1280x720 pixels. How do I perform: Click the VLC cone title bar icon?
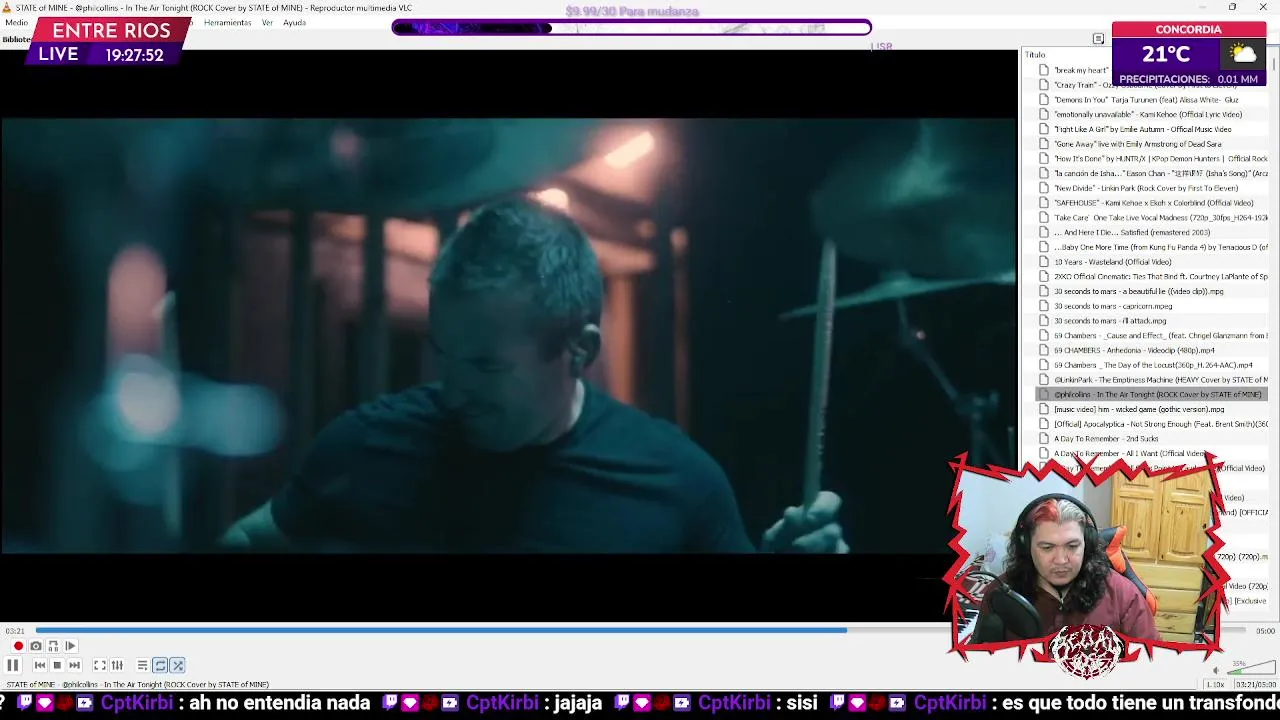[x=7, y=7]
